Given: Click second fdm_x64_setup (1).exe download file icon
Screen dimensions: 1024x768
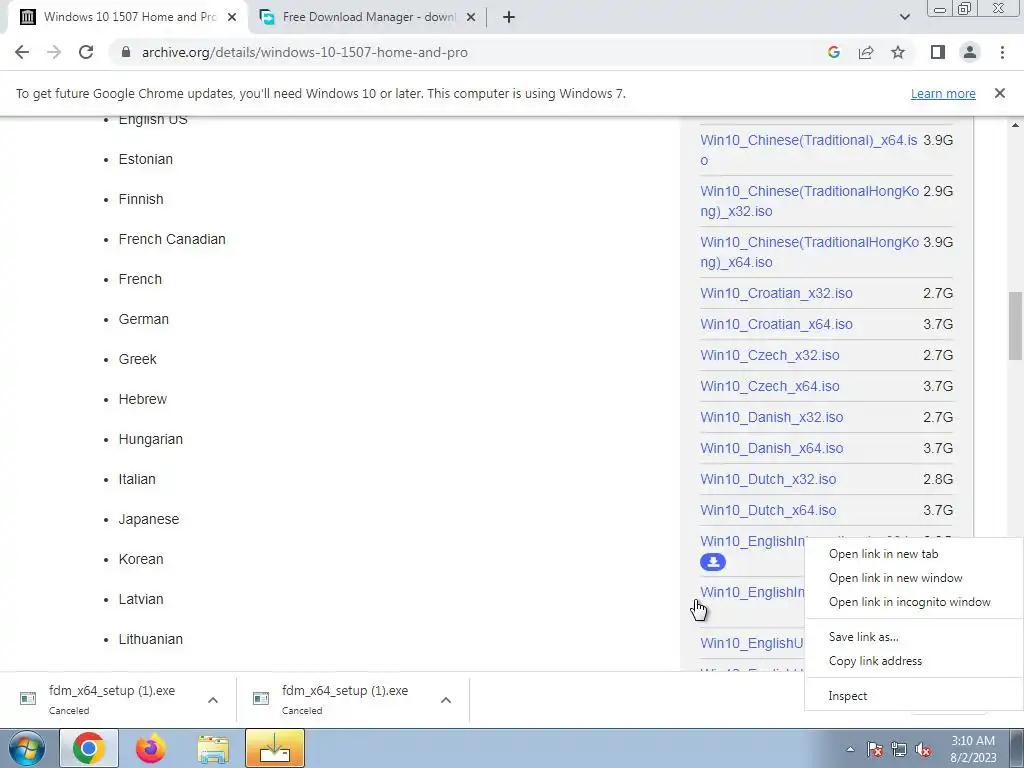Looking at the screenshot, I should [261, 699].
